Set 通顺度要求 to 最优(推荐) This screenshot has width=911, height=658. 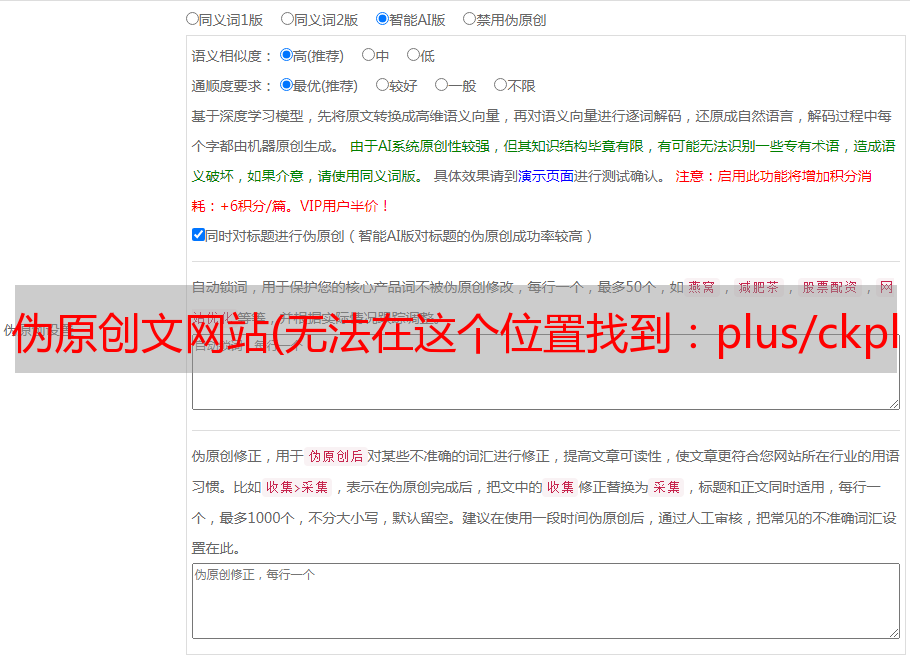coord(286,85)
